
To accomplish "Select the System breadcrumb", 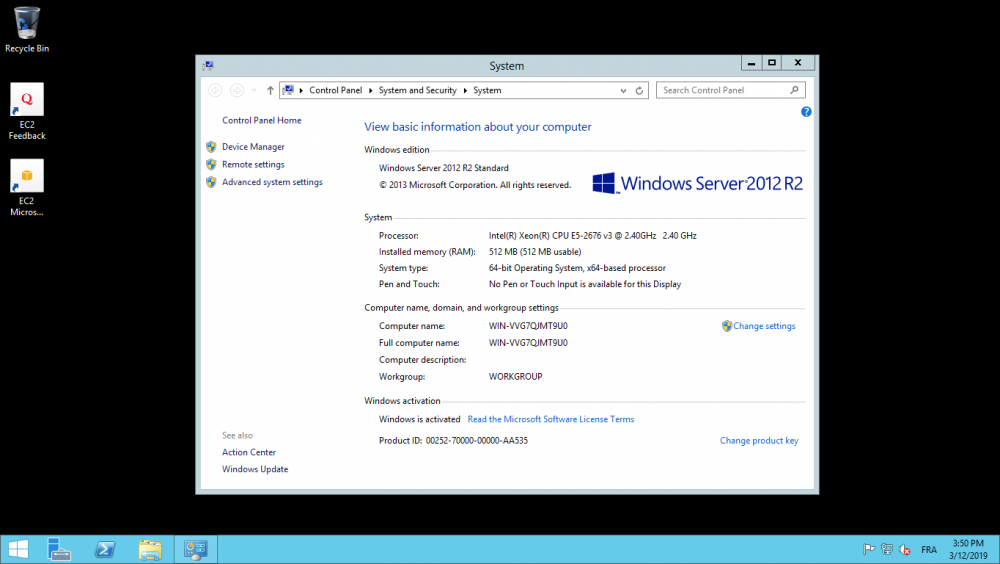I will (x=487, y=90).
